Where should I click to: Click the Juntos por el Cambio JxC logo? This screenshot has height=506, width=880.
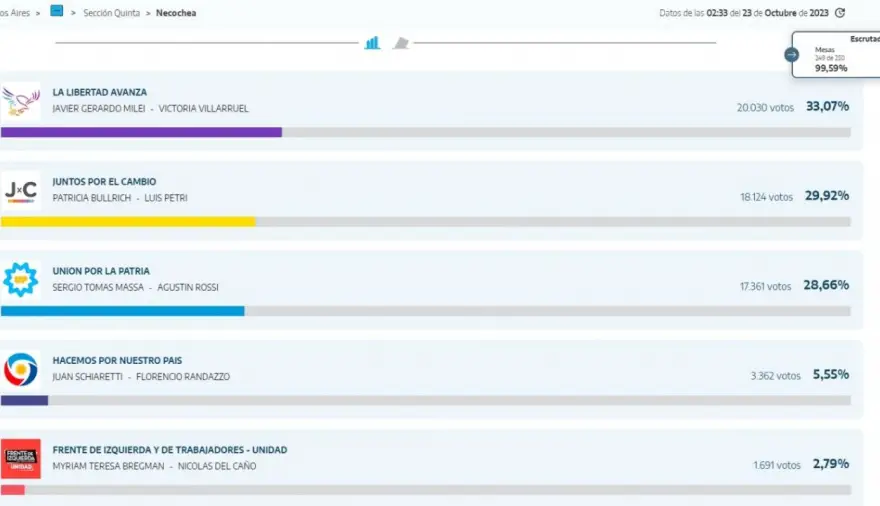(x=21, y=191)
